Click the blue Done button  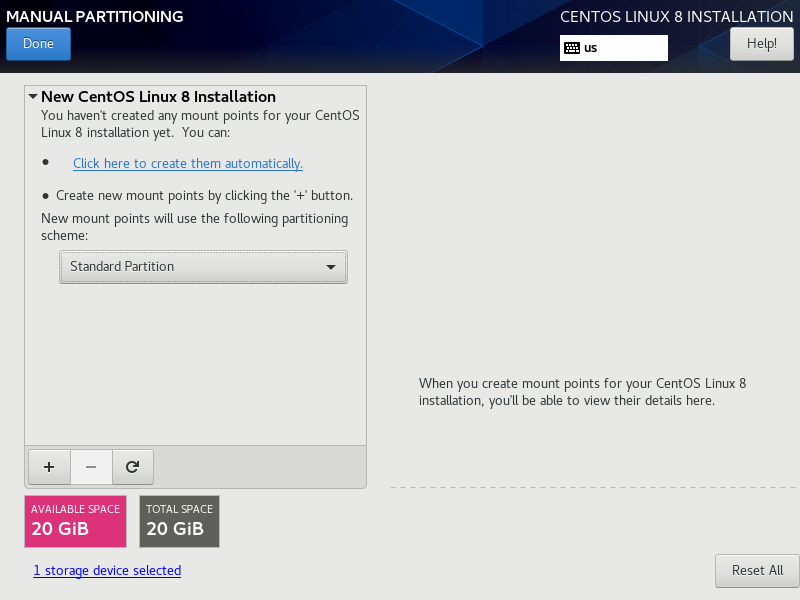38,44
